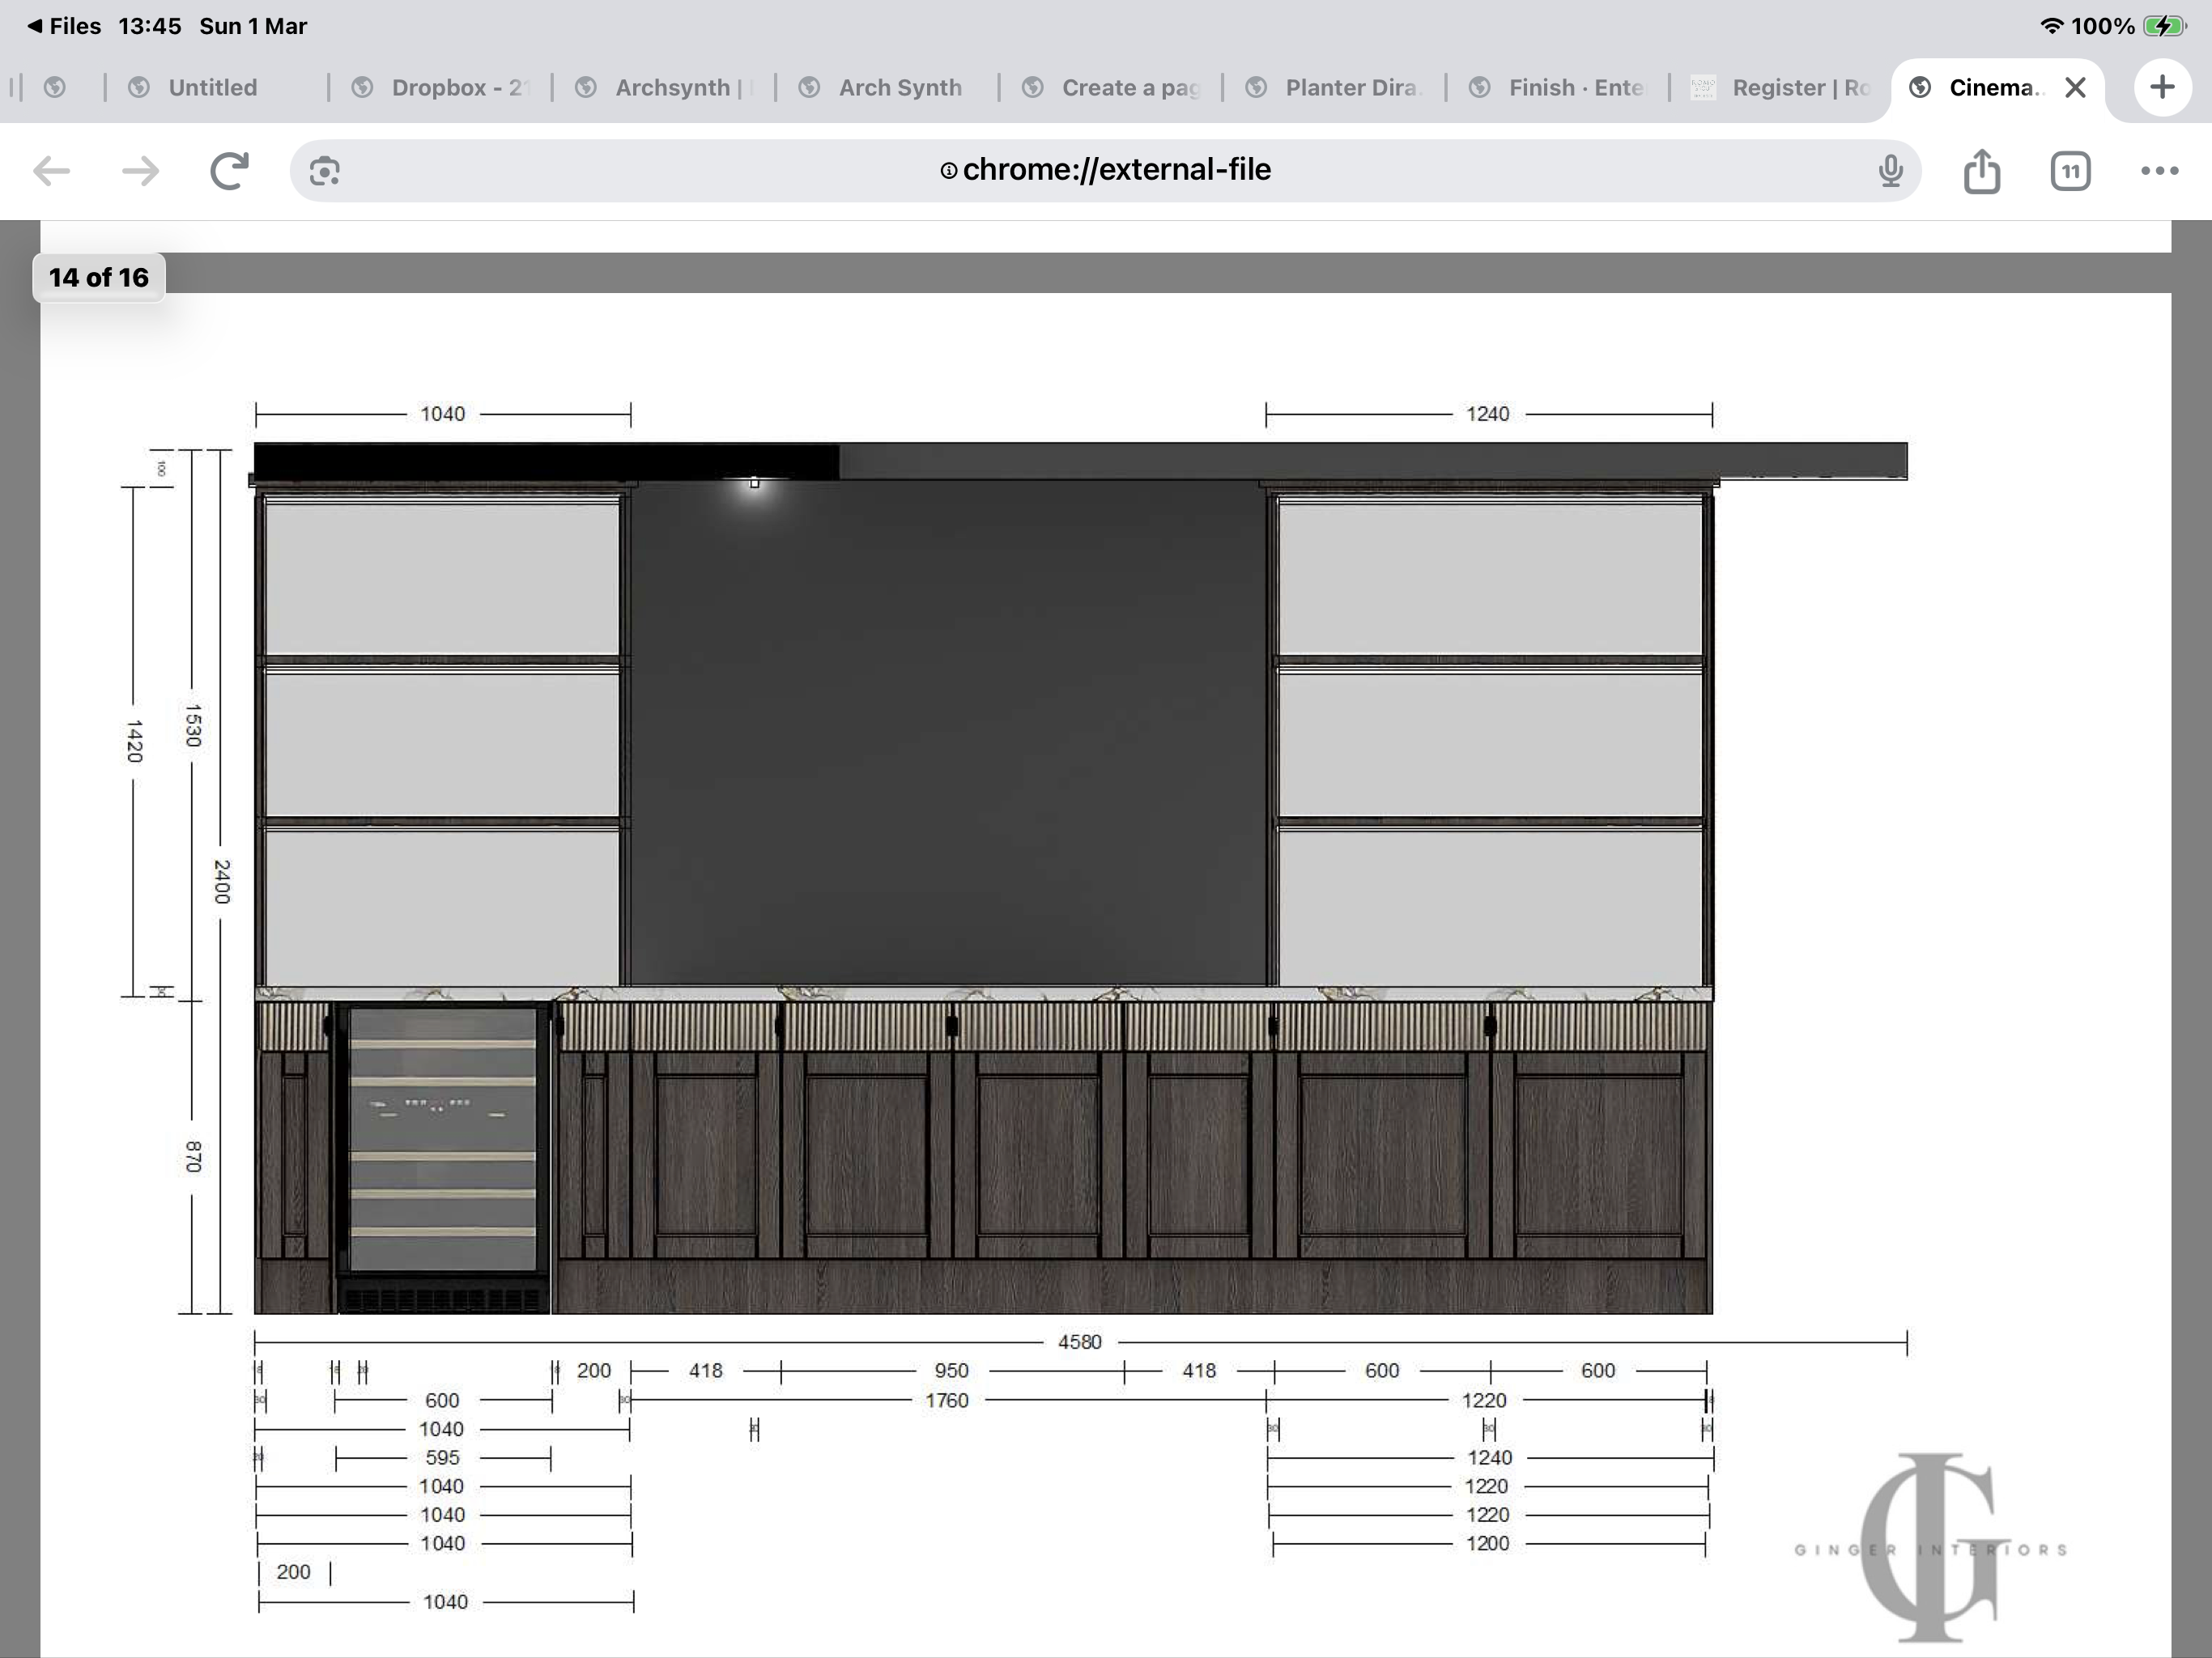Image resolution: width=2212 pixels, height=1658 pixels.
Task: Open Google Lens search icon
Action: 324,171
